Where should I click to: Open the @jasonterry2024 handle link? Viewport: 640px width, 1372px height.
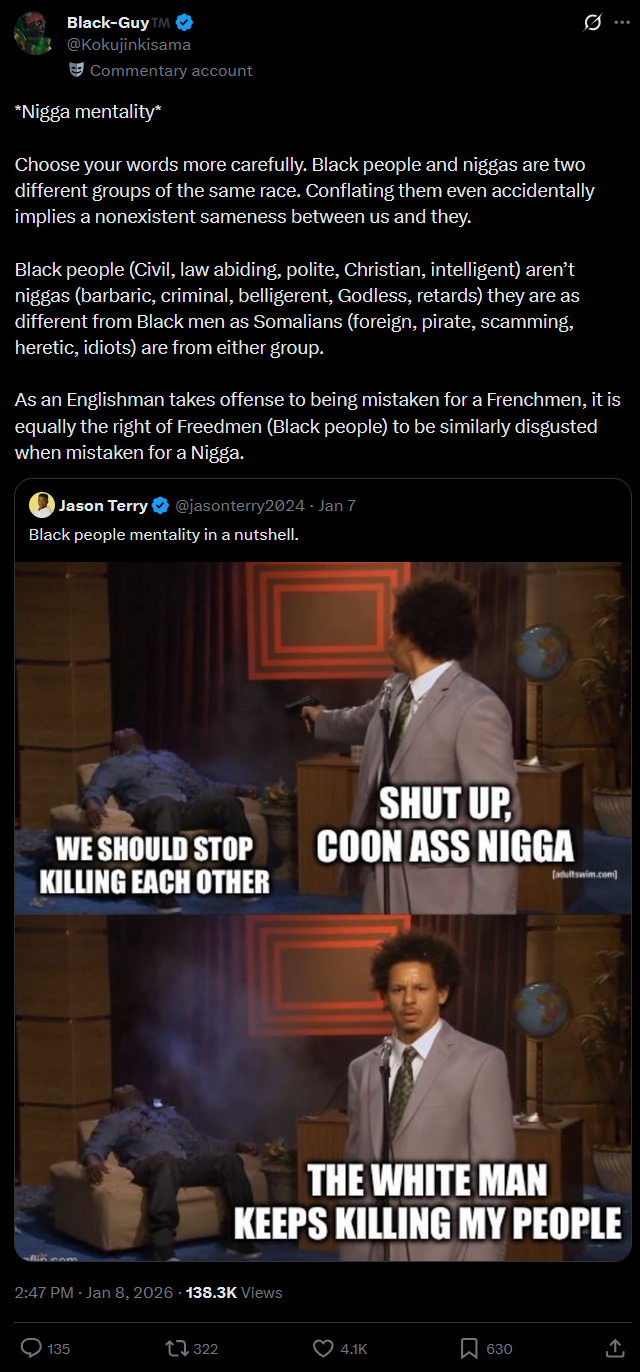coord(240,506)
